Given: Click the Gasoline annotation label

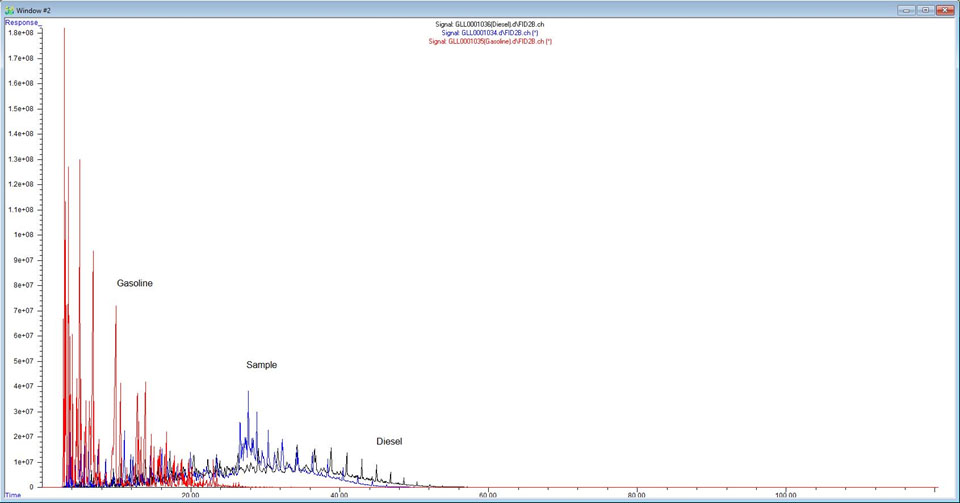Looking at the screenshot, I should tap(135, 284).
